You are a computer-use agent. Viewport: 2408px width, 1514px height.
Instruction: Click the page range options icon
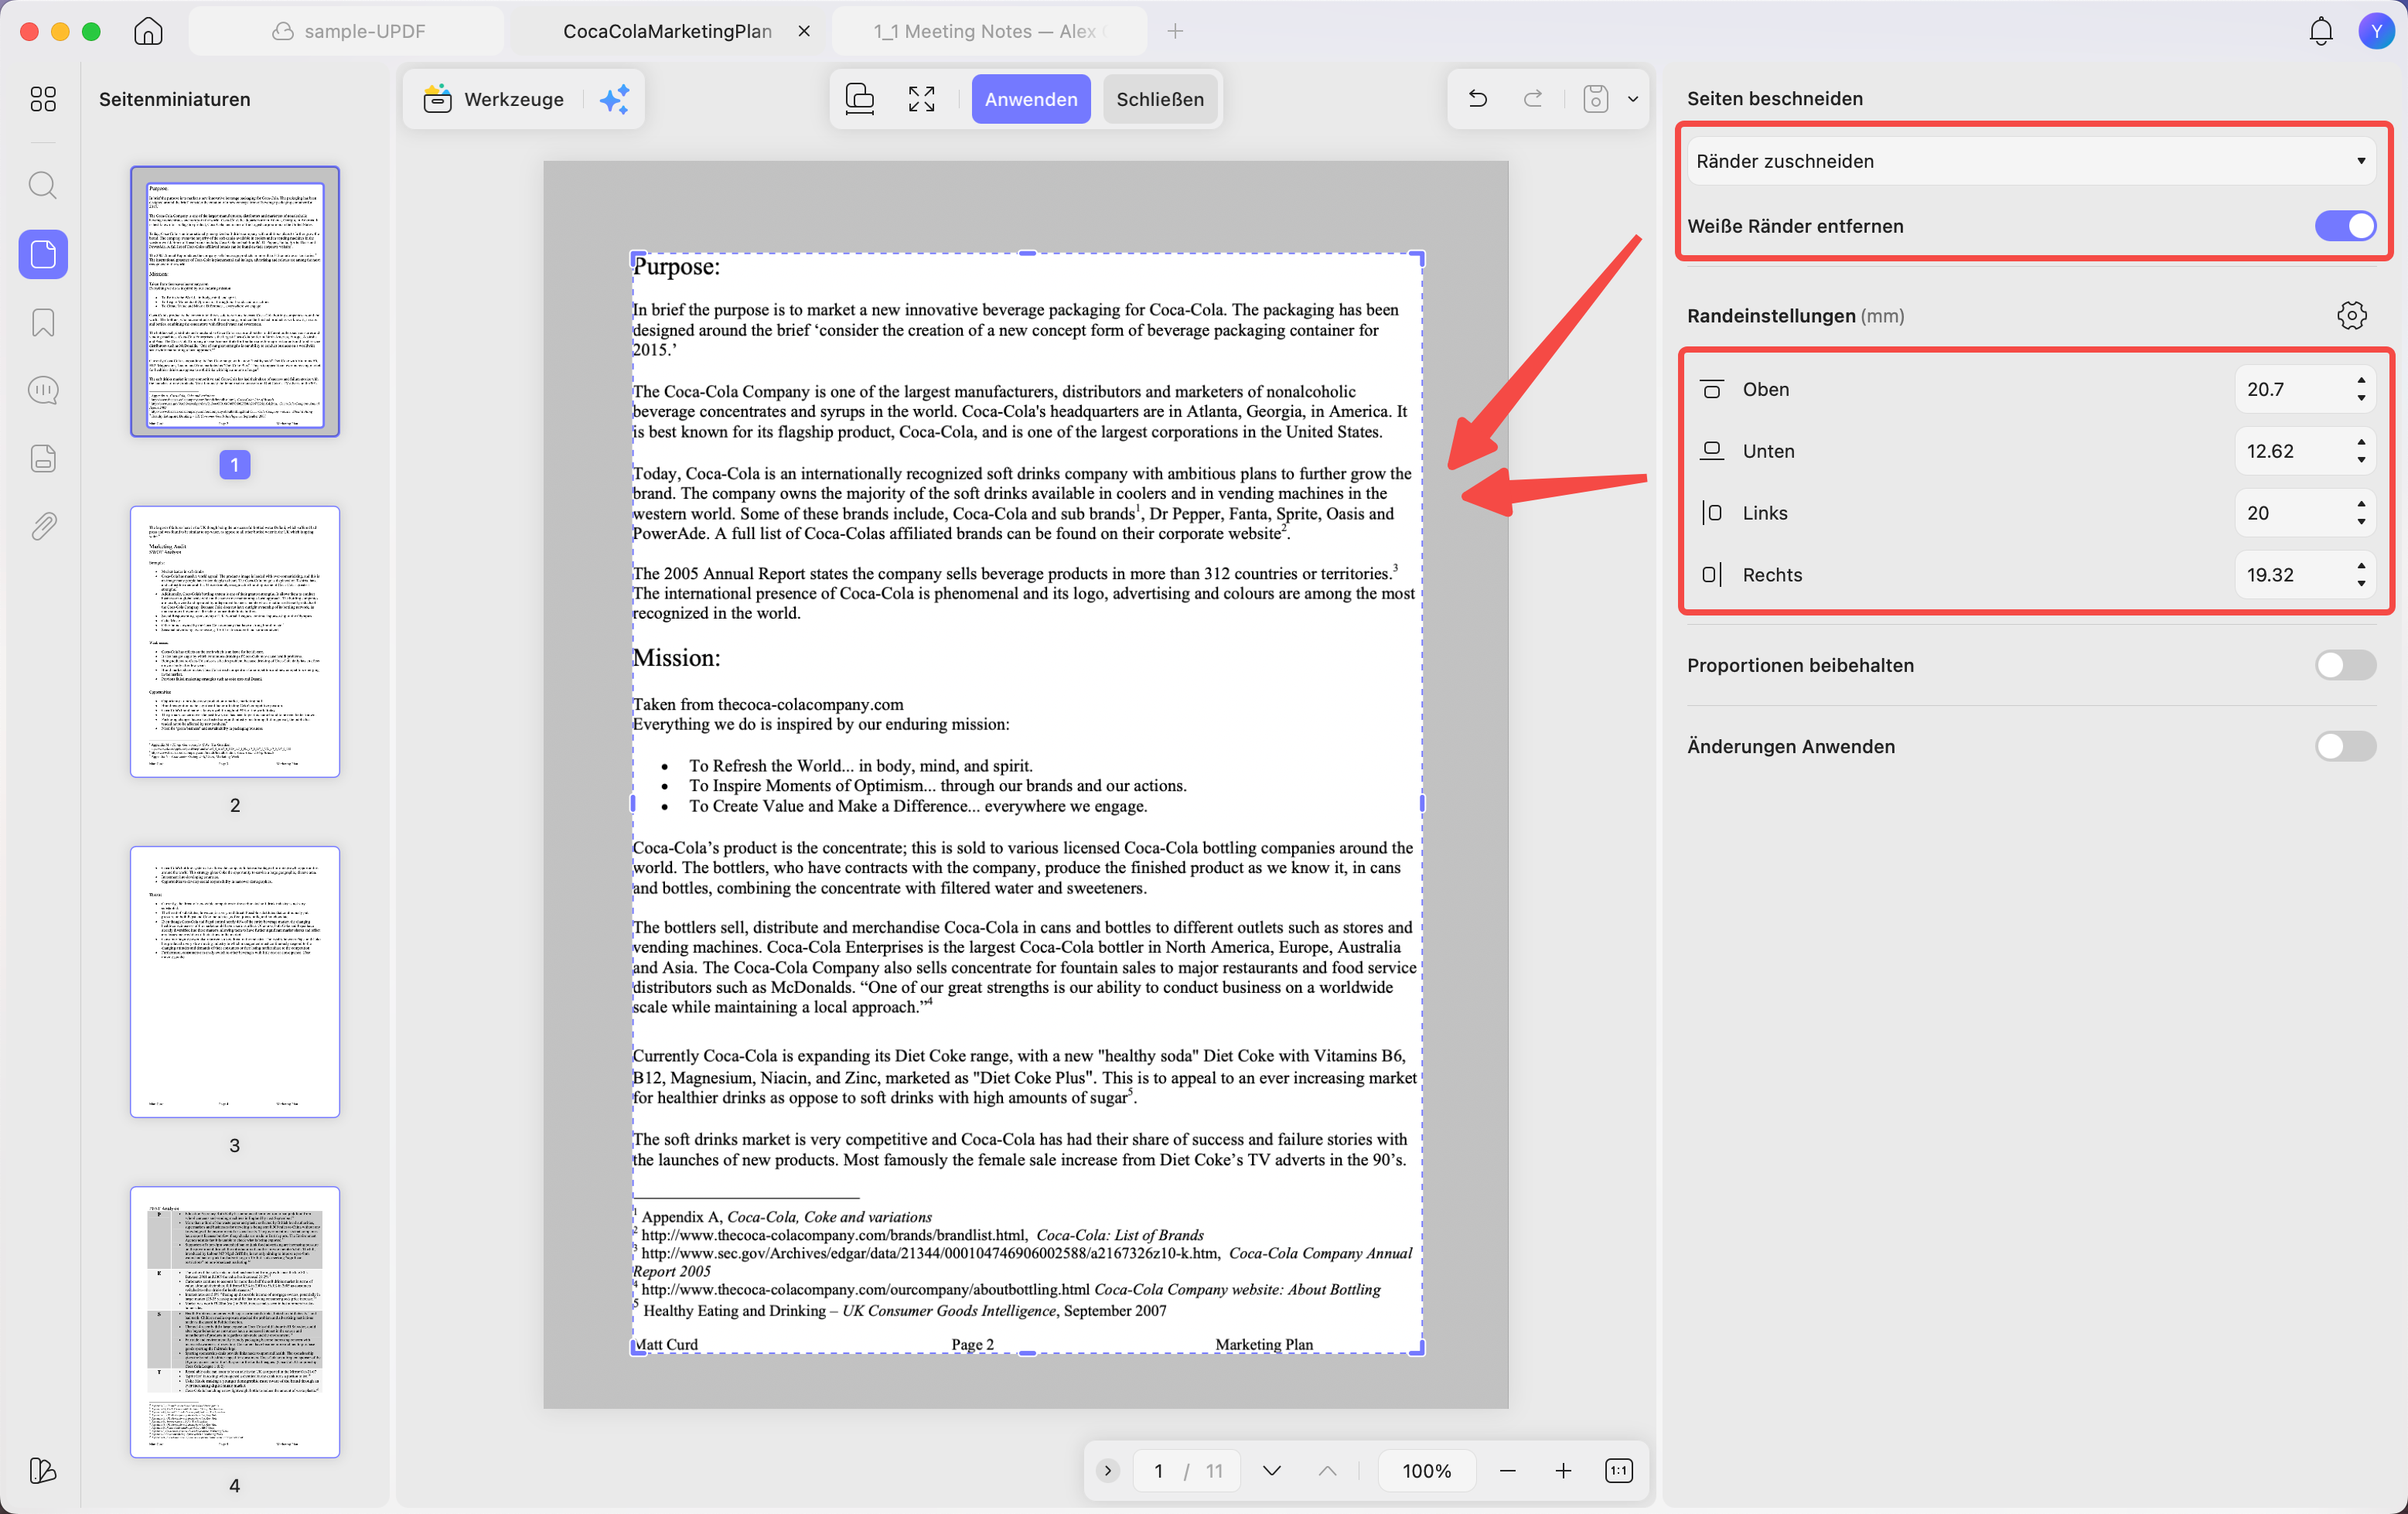(860, 99)
